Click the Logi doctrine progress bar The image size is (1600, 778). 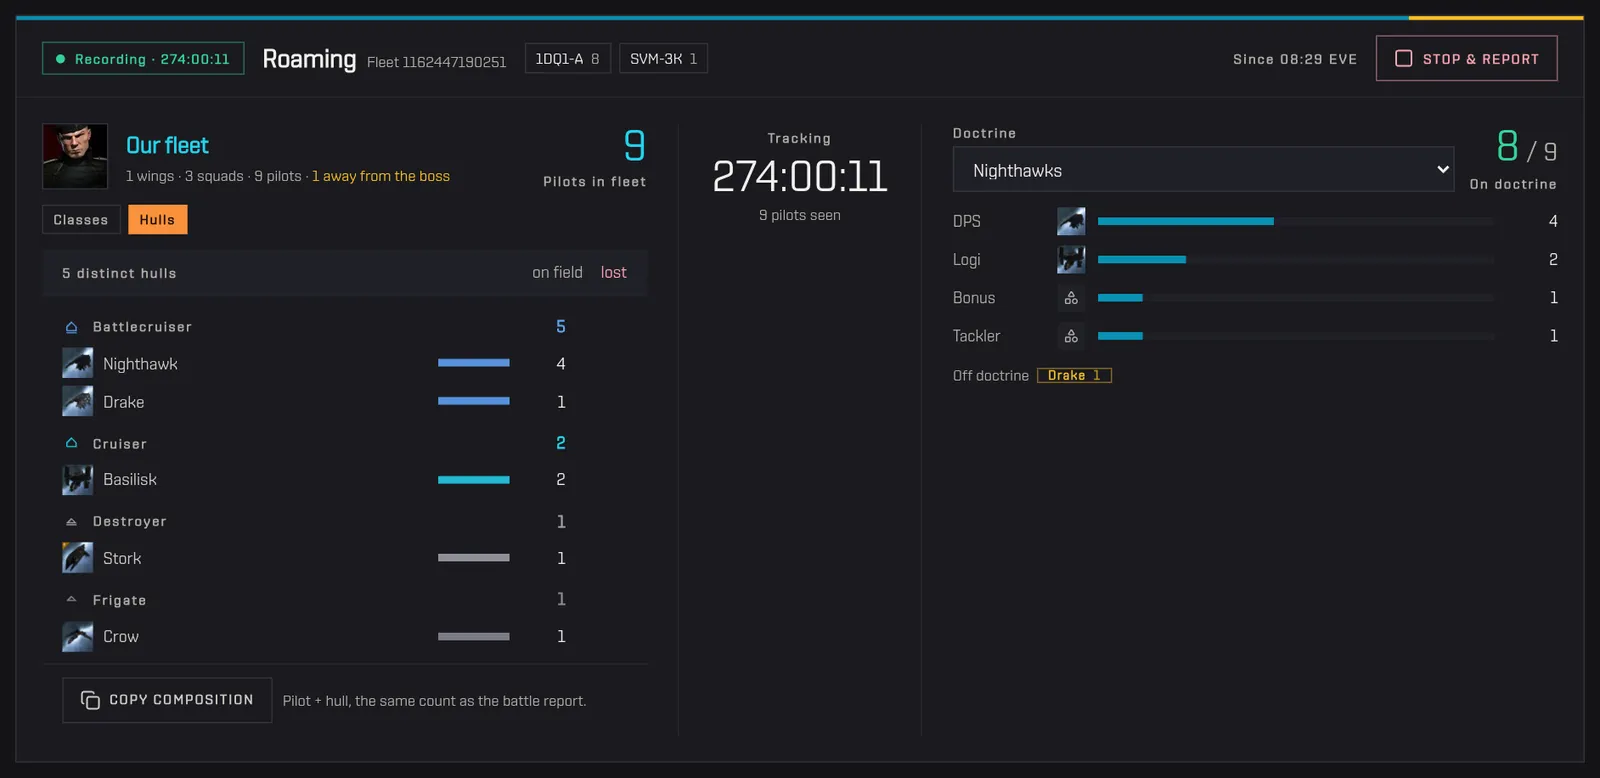(1296, 259)
